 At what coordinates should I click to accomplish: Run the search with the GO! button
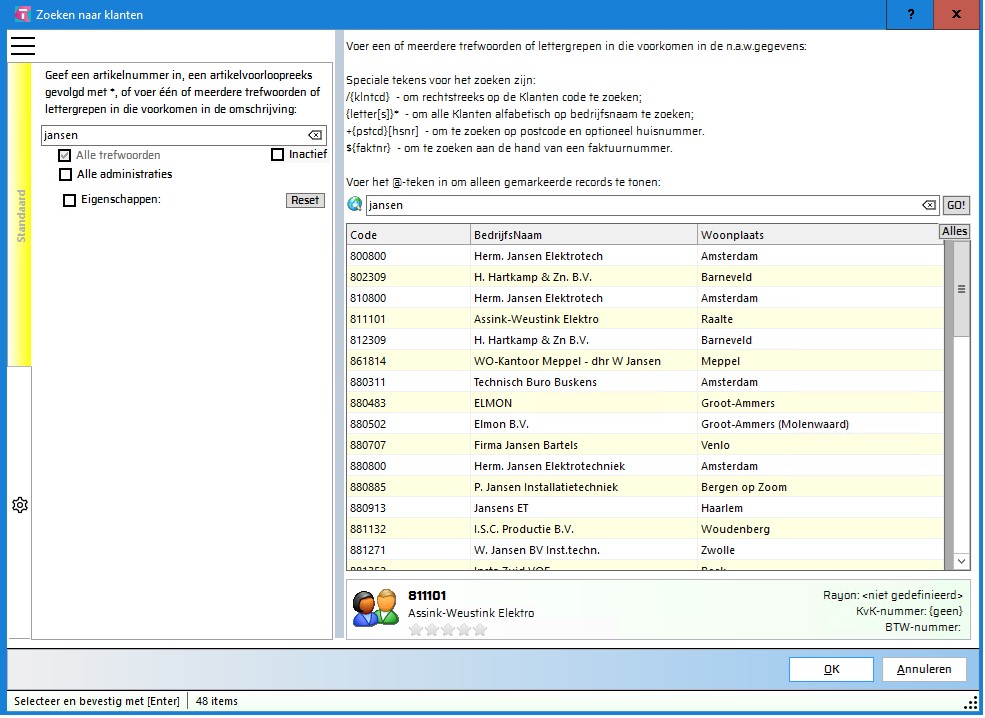956,205
